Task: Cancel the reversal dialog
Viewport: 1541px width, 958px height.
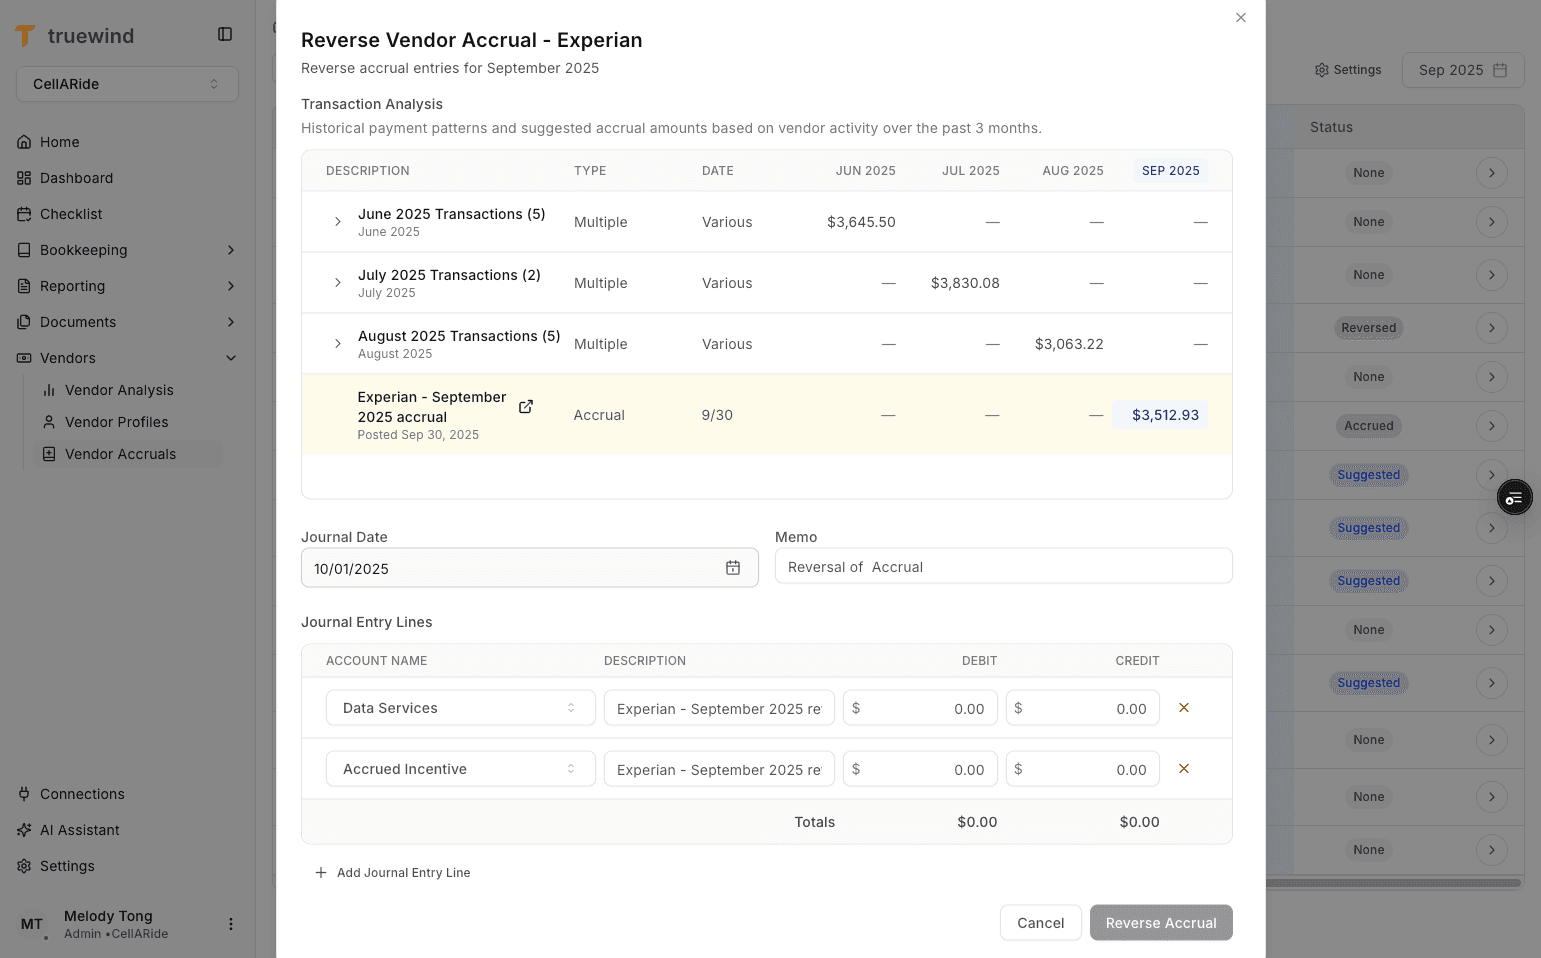Action: (1041, 923)
